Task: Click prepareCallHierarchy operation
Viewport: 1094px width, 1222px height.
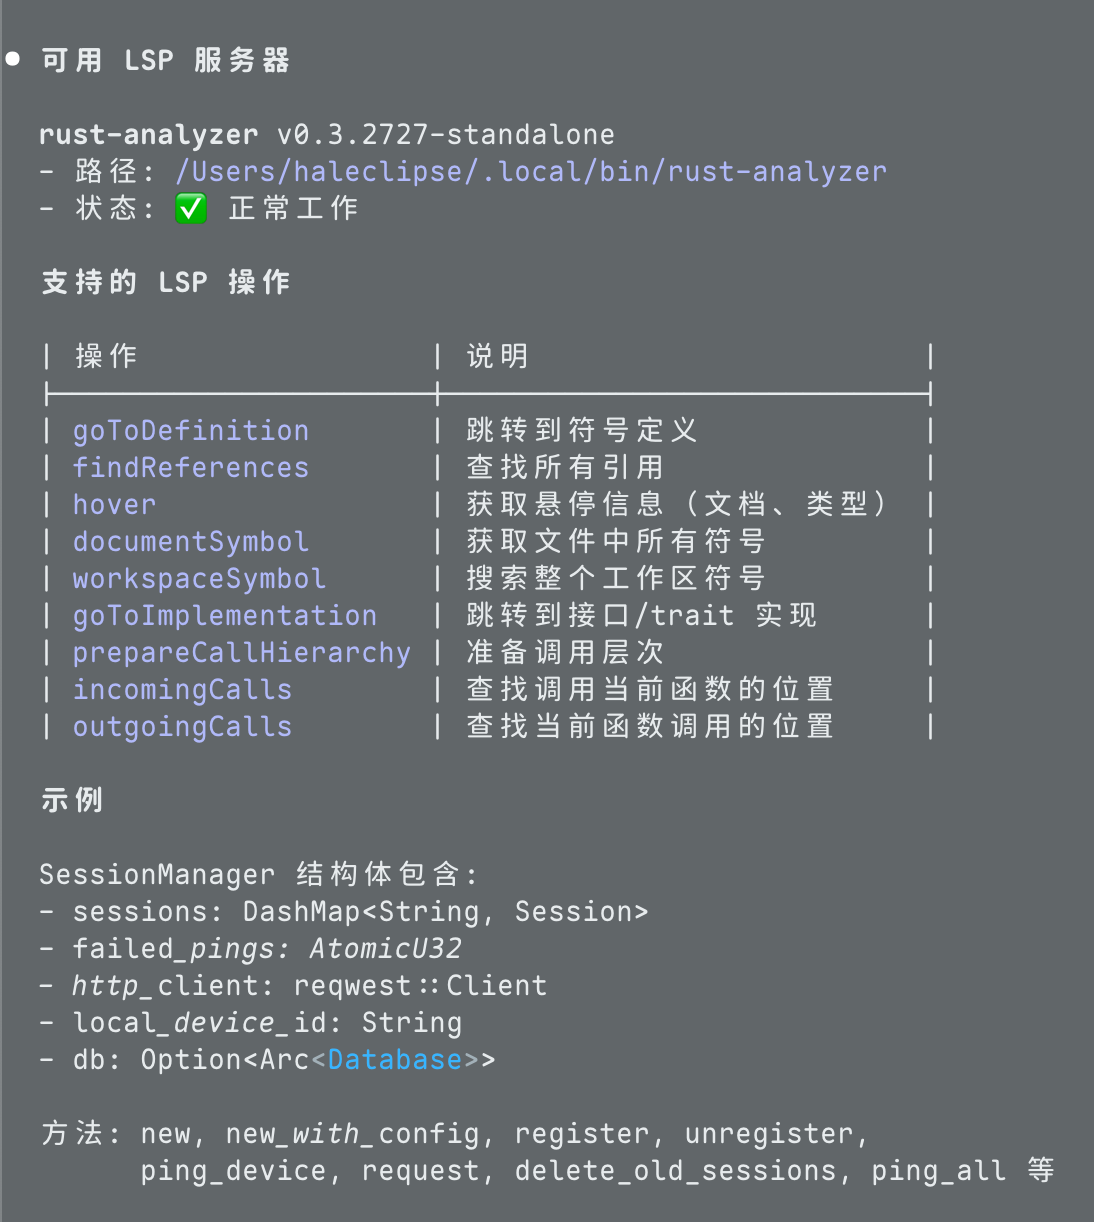Action: click(x=242, y=652)
